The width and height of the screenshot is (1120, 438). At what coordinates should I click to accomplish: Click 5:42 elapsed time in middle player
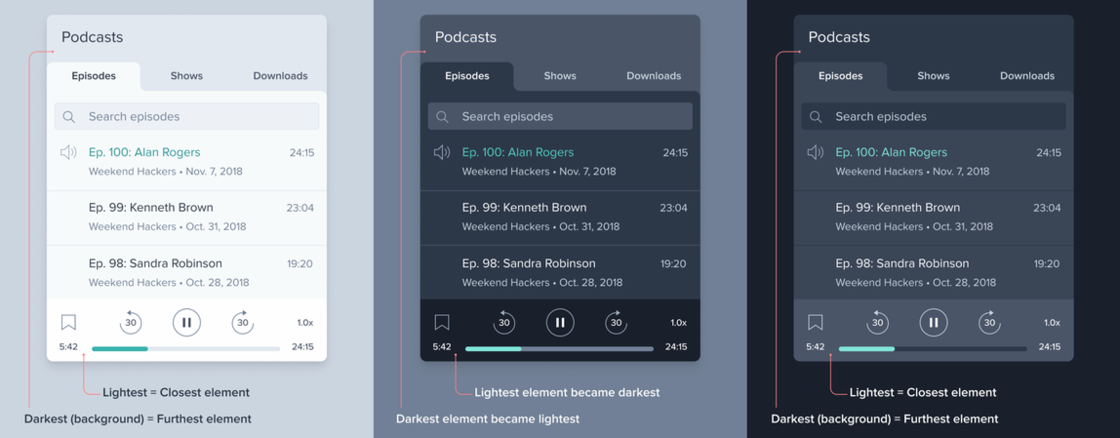click(443, 347)
